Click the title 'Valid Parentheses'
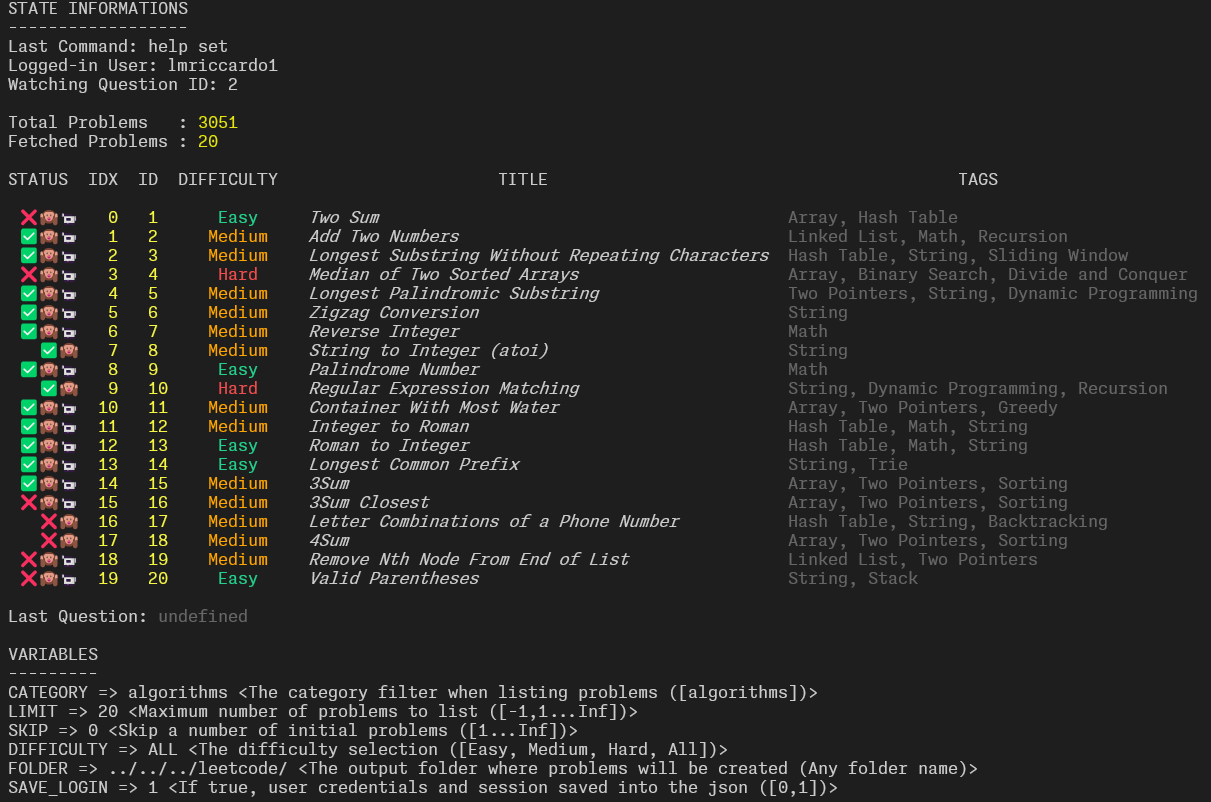 click(x=394, y=578)
